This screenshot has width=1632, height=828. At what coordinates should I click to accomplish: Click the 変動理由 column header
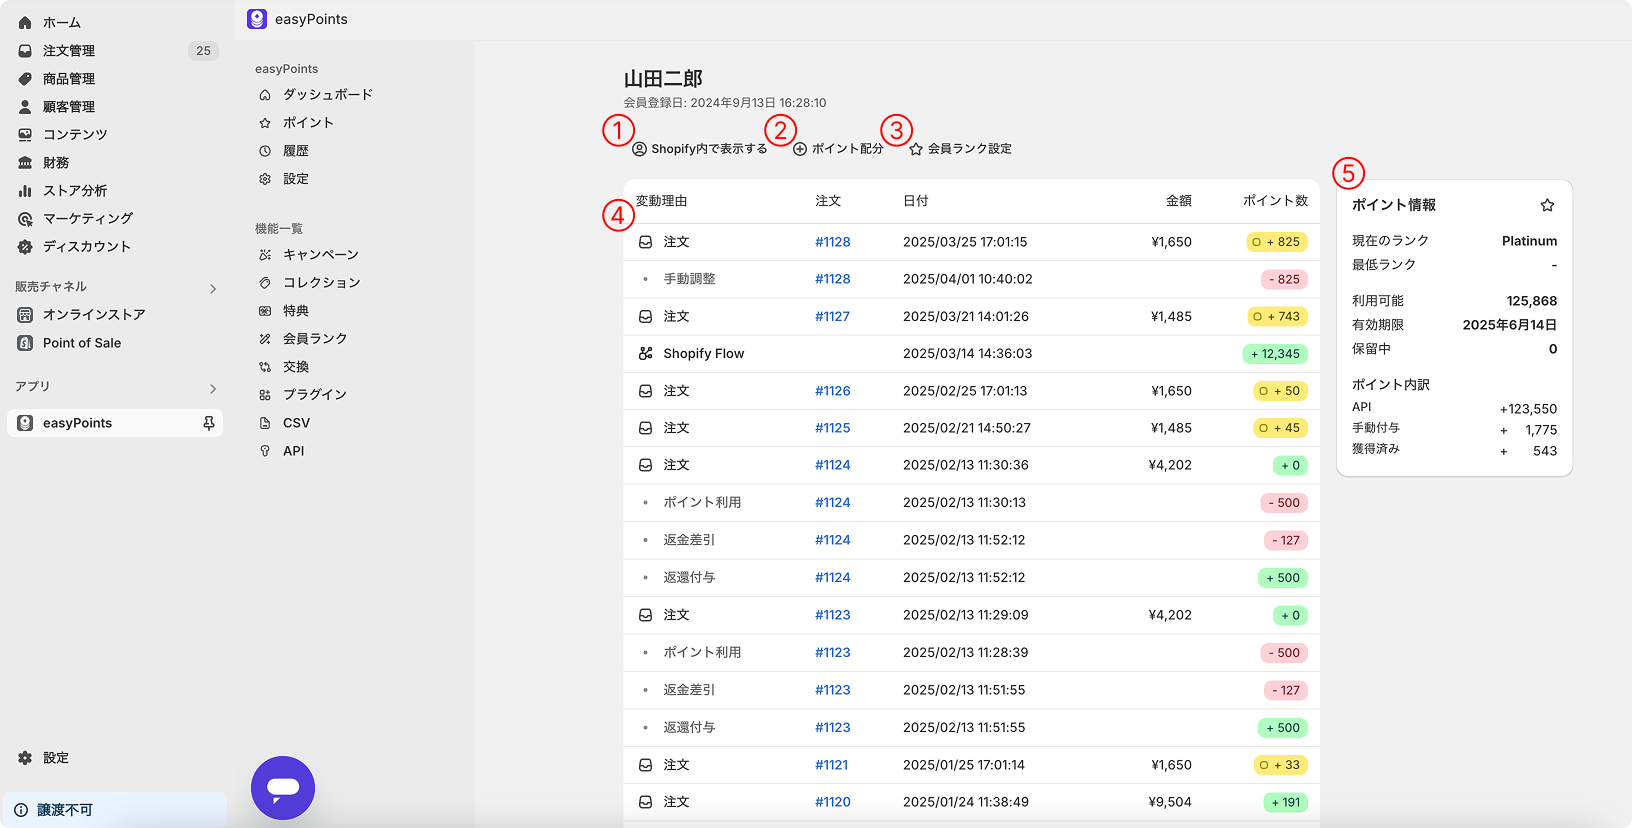click(x=662, y=201)
